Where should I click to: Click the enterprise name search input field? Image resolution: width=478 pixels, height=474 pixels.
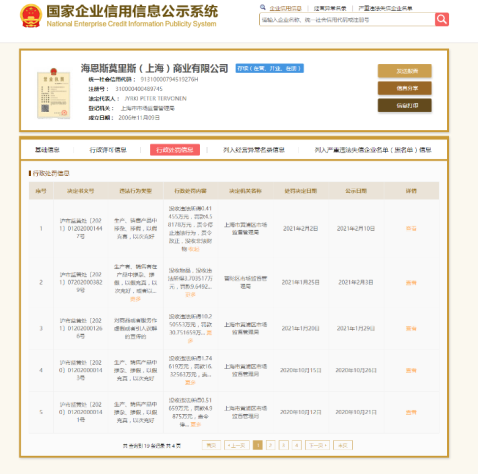point(347,20)
